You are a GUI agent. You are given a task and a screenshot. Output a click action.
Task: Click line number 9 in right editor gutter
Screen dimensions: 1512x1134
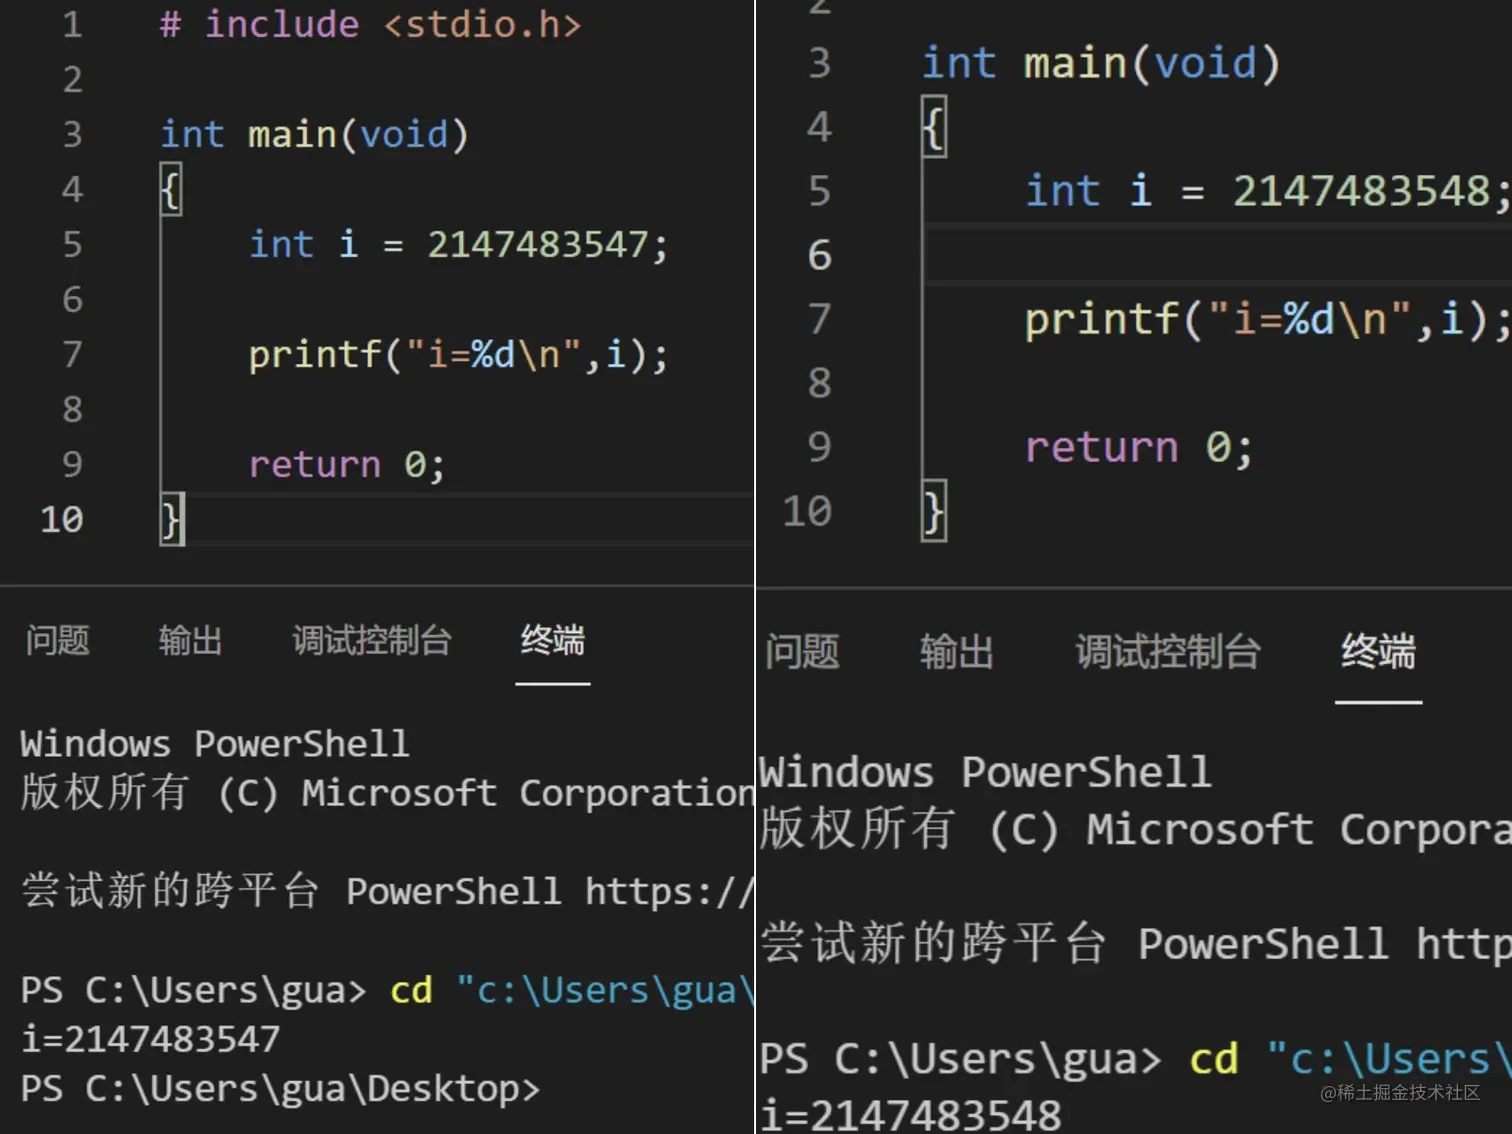(820, 447)
